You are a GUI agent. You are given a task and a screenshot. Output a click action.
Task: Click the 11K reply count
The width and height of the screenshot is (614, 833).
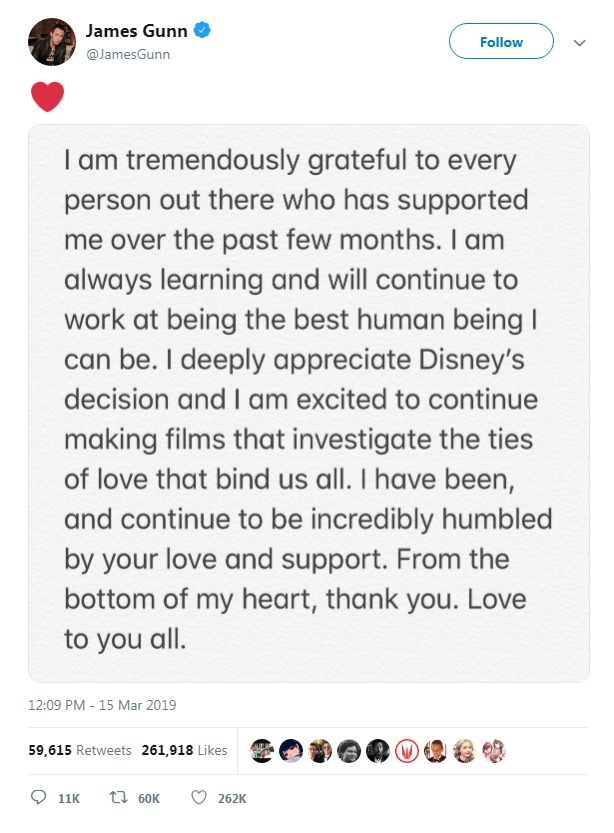coord(69,798)
